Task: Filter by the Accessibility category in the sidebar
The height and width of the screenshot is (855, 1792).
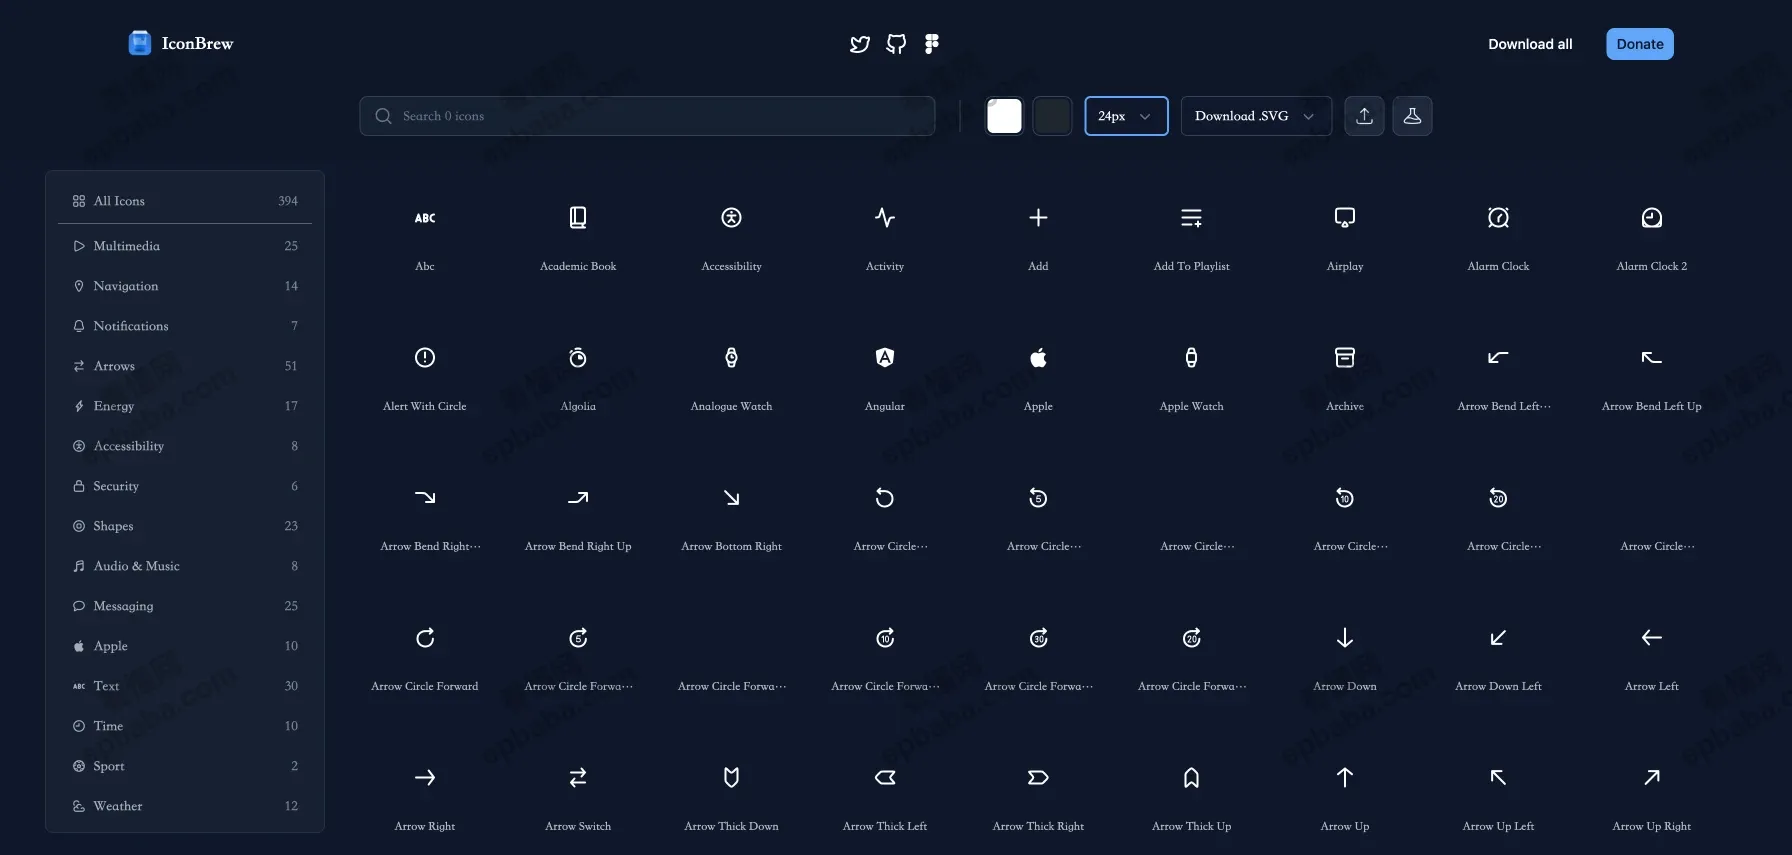Action: point(185,446)
